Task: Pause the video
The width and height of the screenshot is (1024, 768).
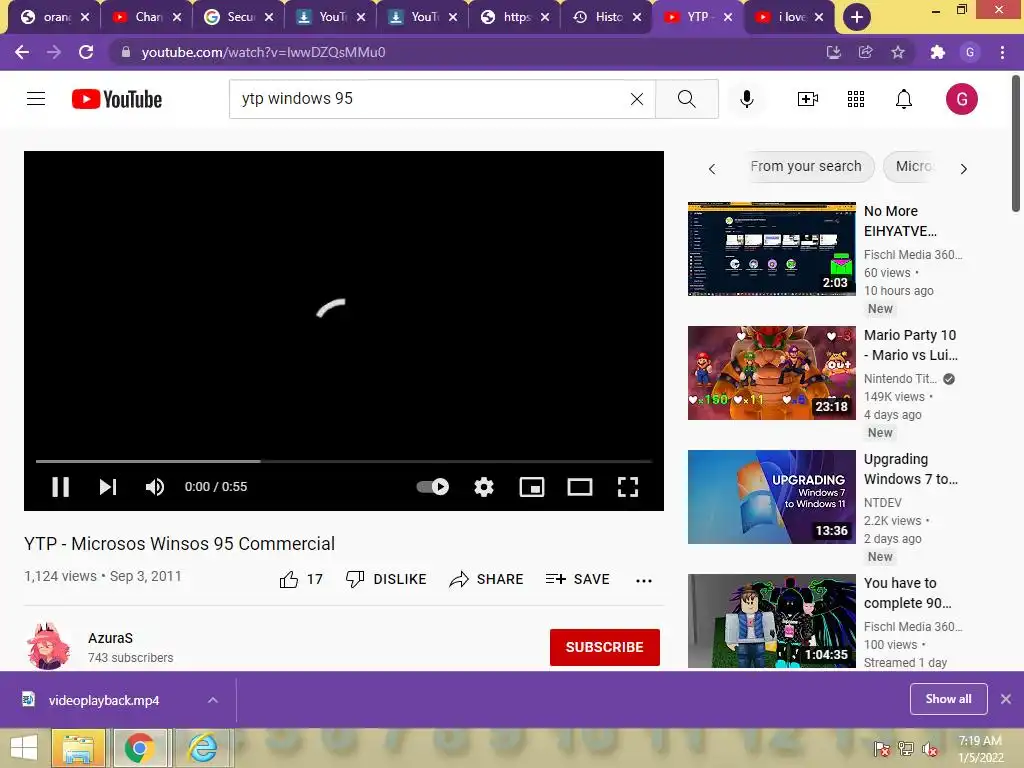Action: point(60,487)
